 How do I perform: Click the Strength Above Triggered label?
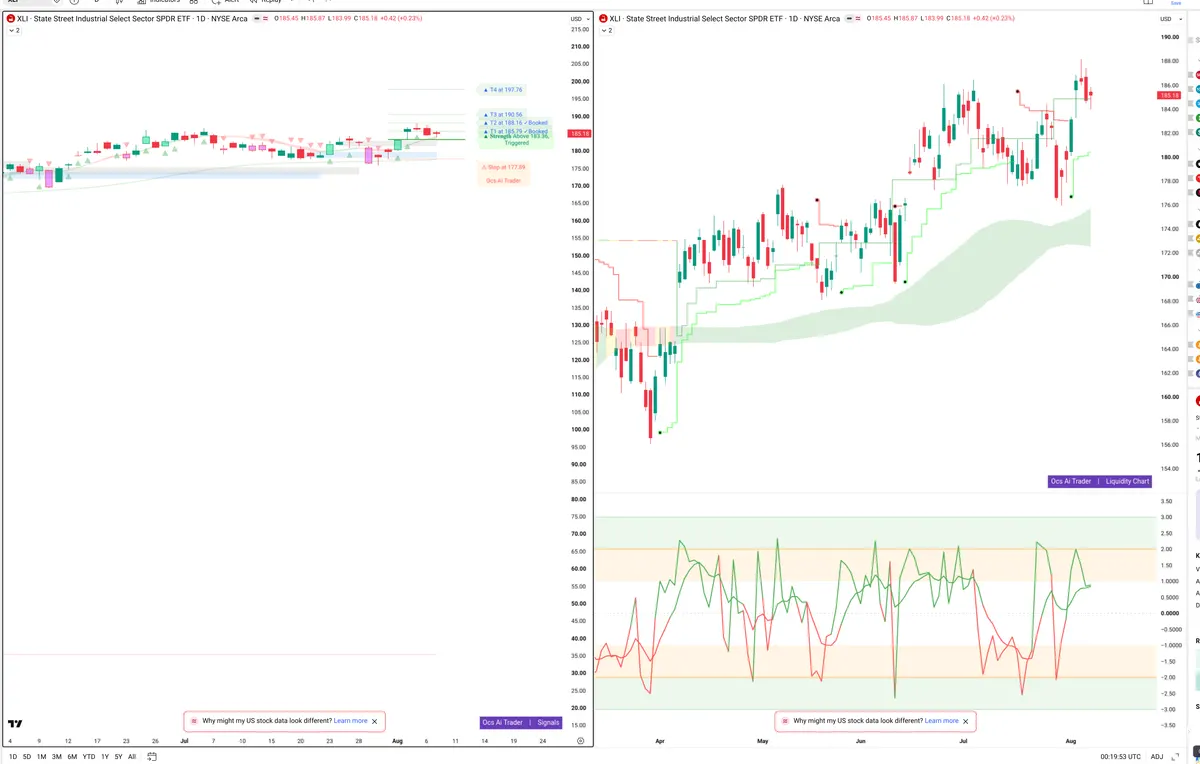(x=516, y=139)
